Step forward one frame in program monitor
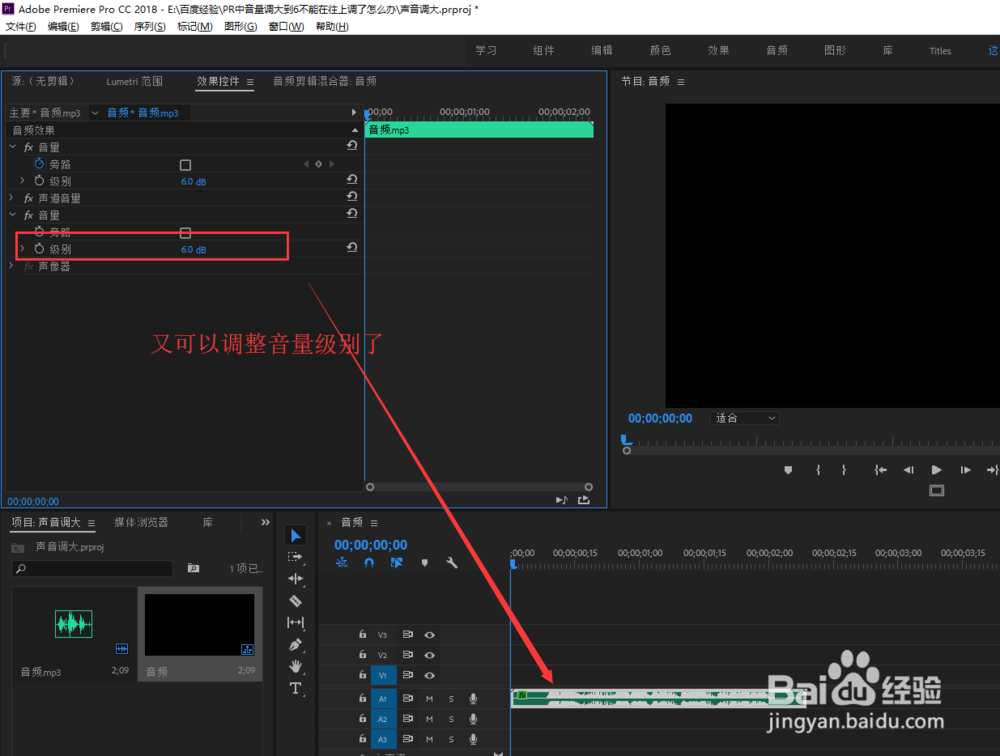 pos(965,470)
